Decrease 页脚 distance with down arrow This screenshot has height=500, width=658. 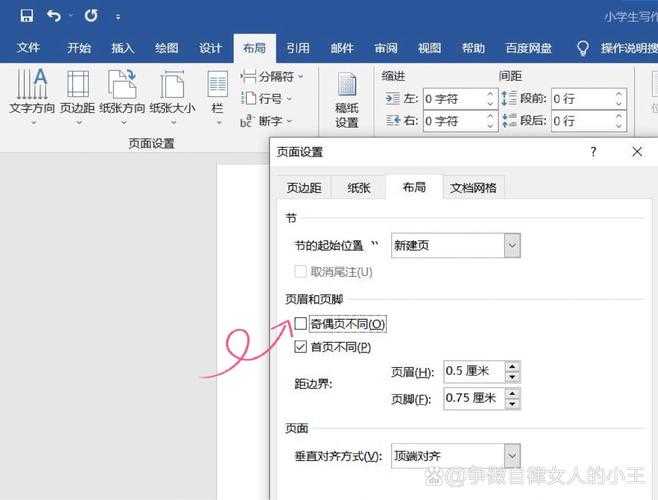click(x=512, y=403)
